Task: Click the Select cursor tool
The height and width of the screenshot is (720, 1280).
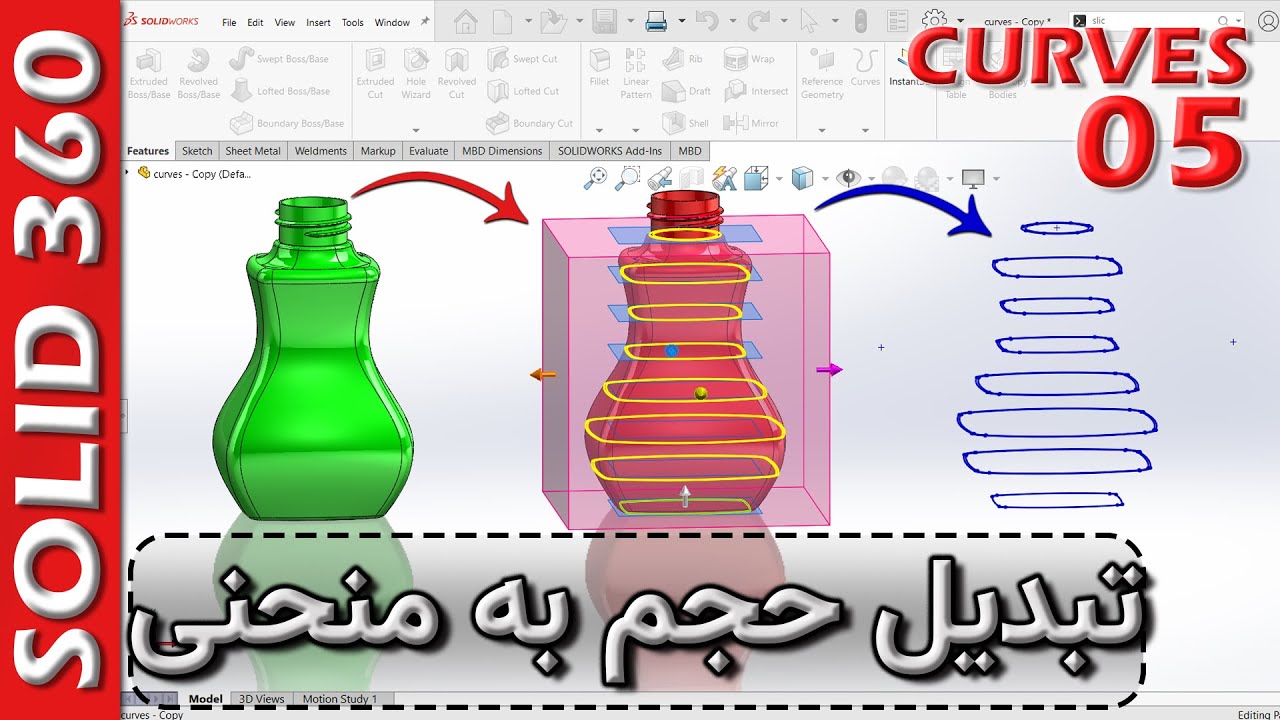Action: 809,20
